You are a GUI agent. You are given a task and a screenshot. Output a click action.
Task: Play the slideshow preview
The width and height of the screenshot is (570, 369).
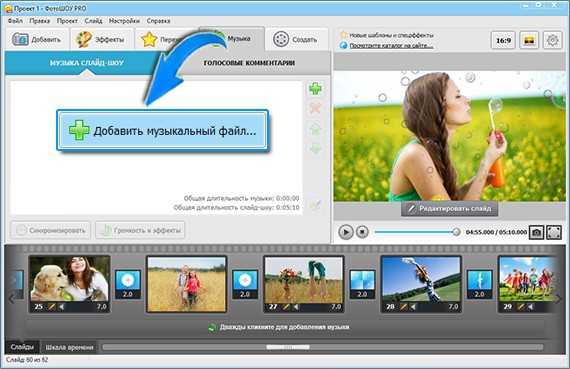pyautogui.click(x=346, y=232)
